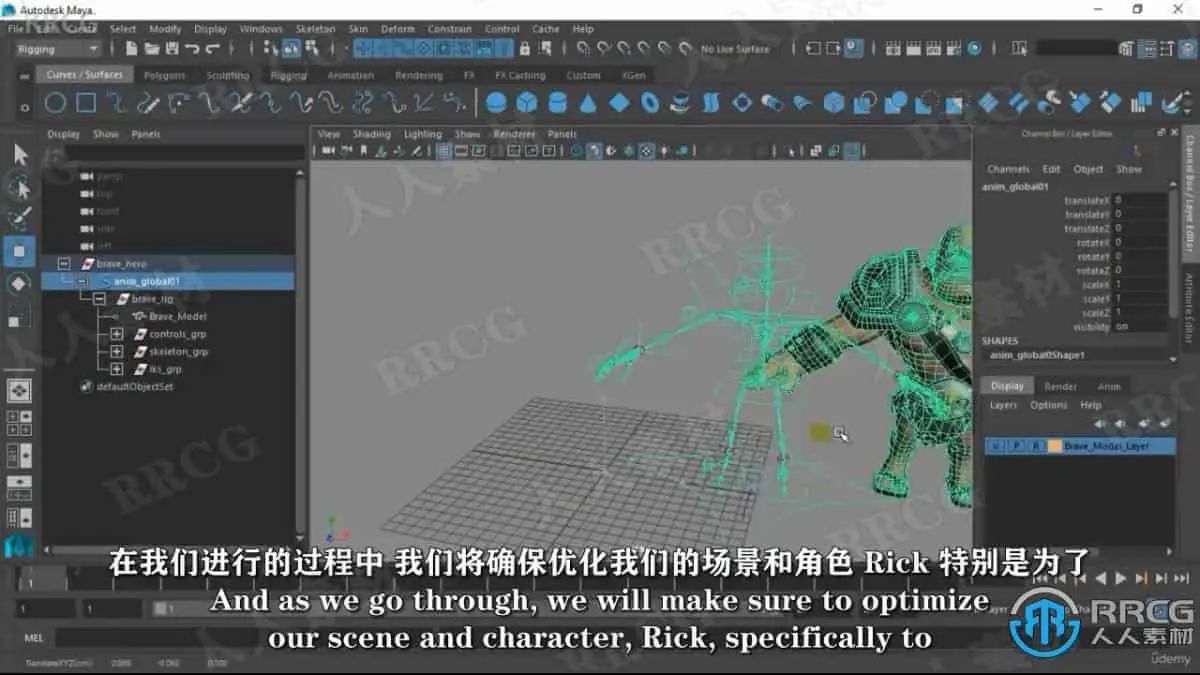Click the visibility value field
The image size is (1200, 675).
pos(1140,327)
